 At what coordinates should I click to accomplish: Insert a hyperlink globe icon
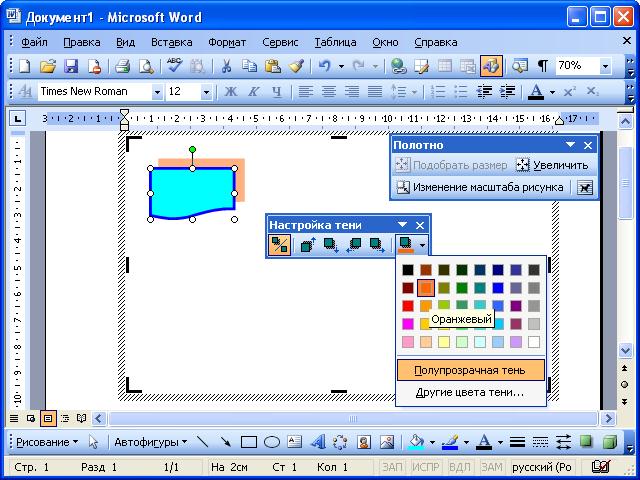pyautogui.click(x=398, y=66)
